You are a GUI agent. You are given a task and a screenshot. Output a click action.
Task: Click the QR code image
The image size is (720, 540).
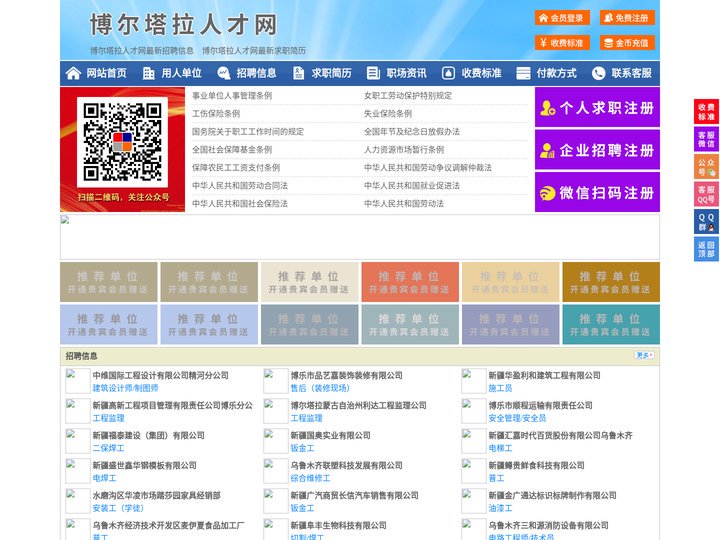122,142
